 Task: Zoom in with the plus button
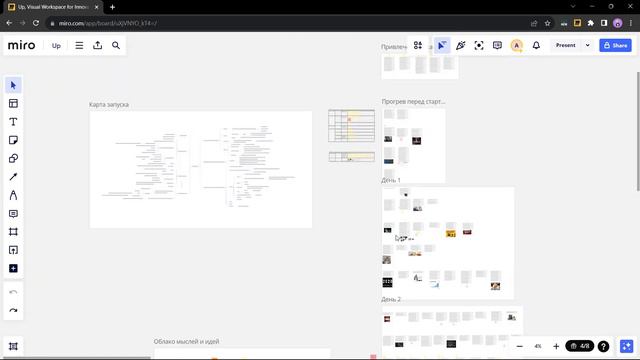click(556, 346)
